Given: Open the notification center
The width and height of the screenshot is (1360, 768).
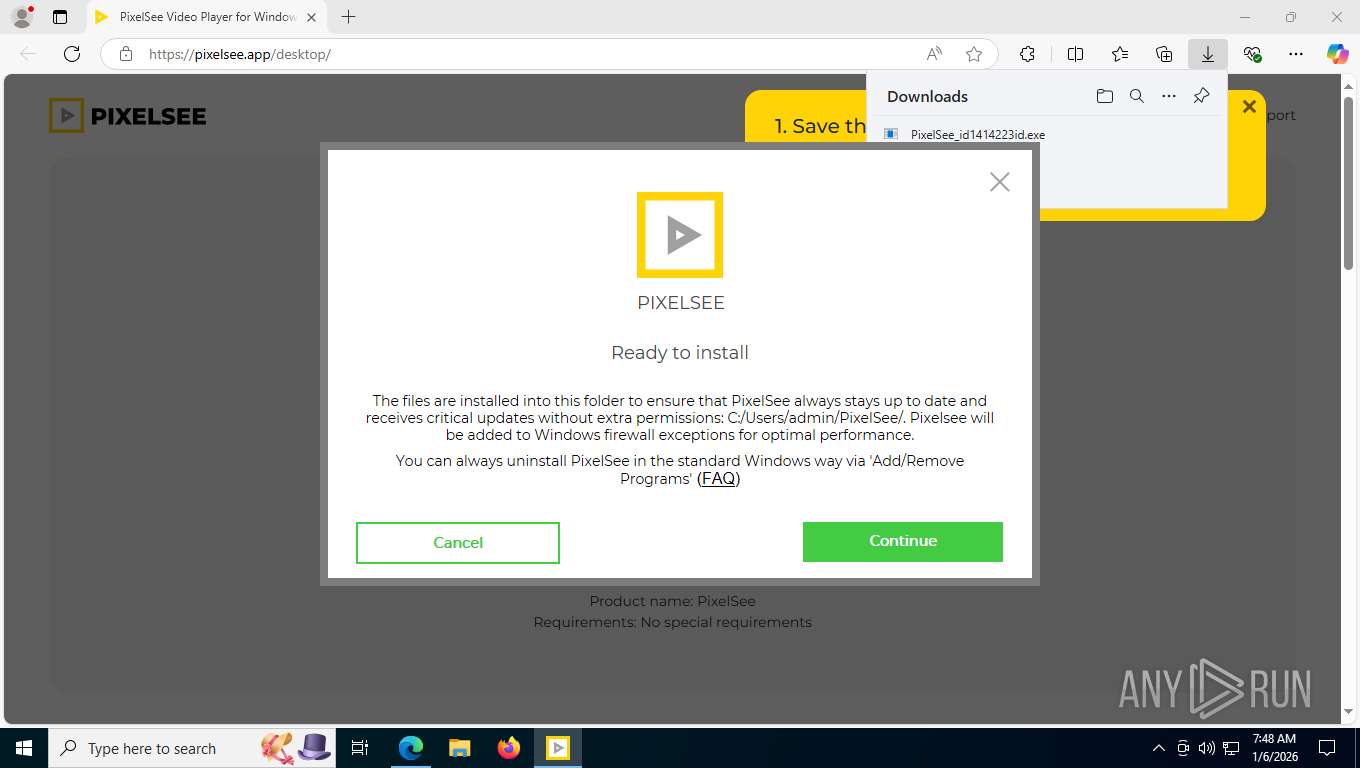Looking at the screenshot, I should (1327, 748).
